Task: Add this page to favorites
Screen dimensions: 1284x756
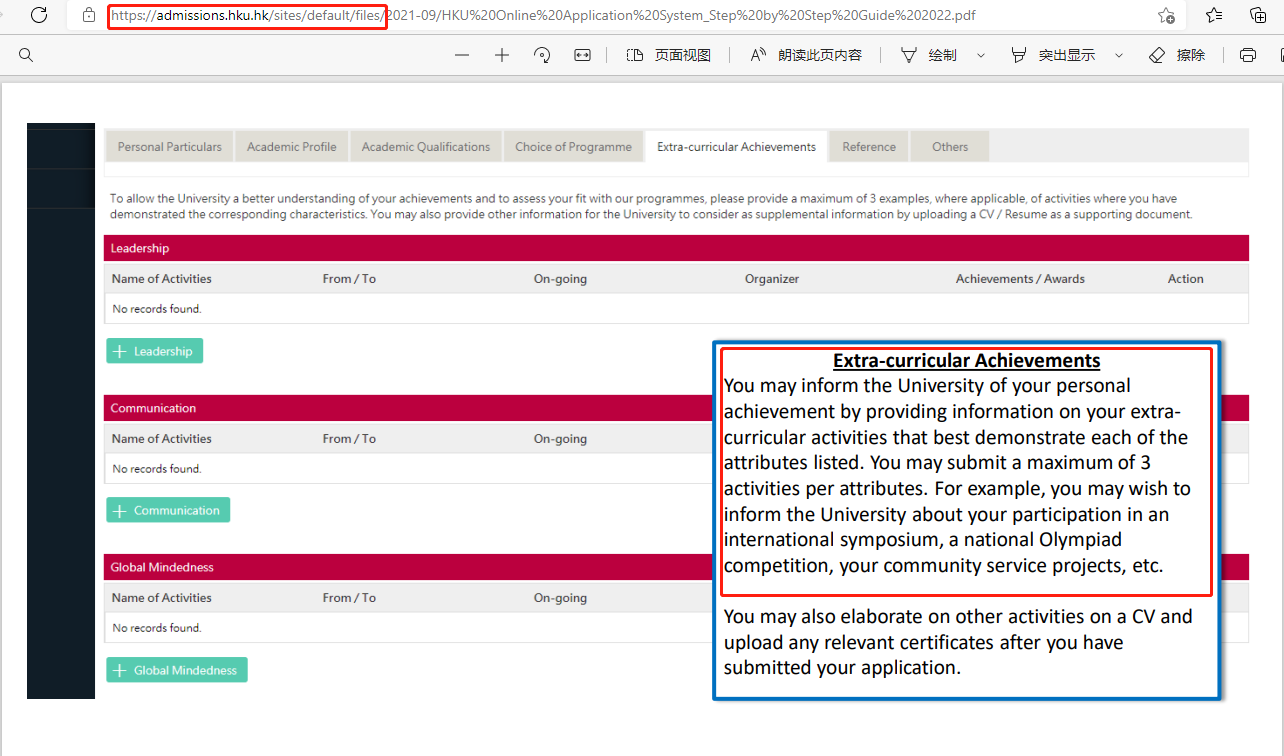Action: click(x=1166, y=15)
